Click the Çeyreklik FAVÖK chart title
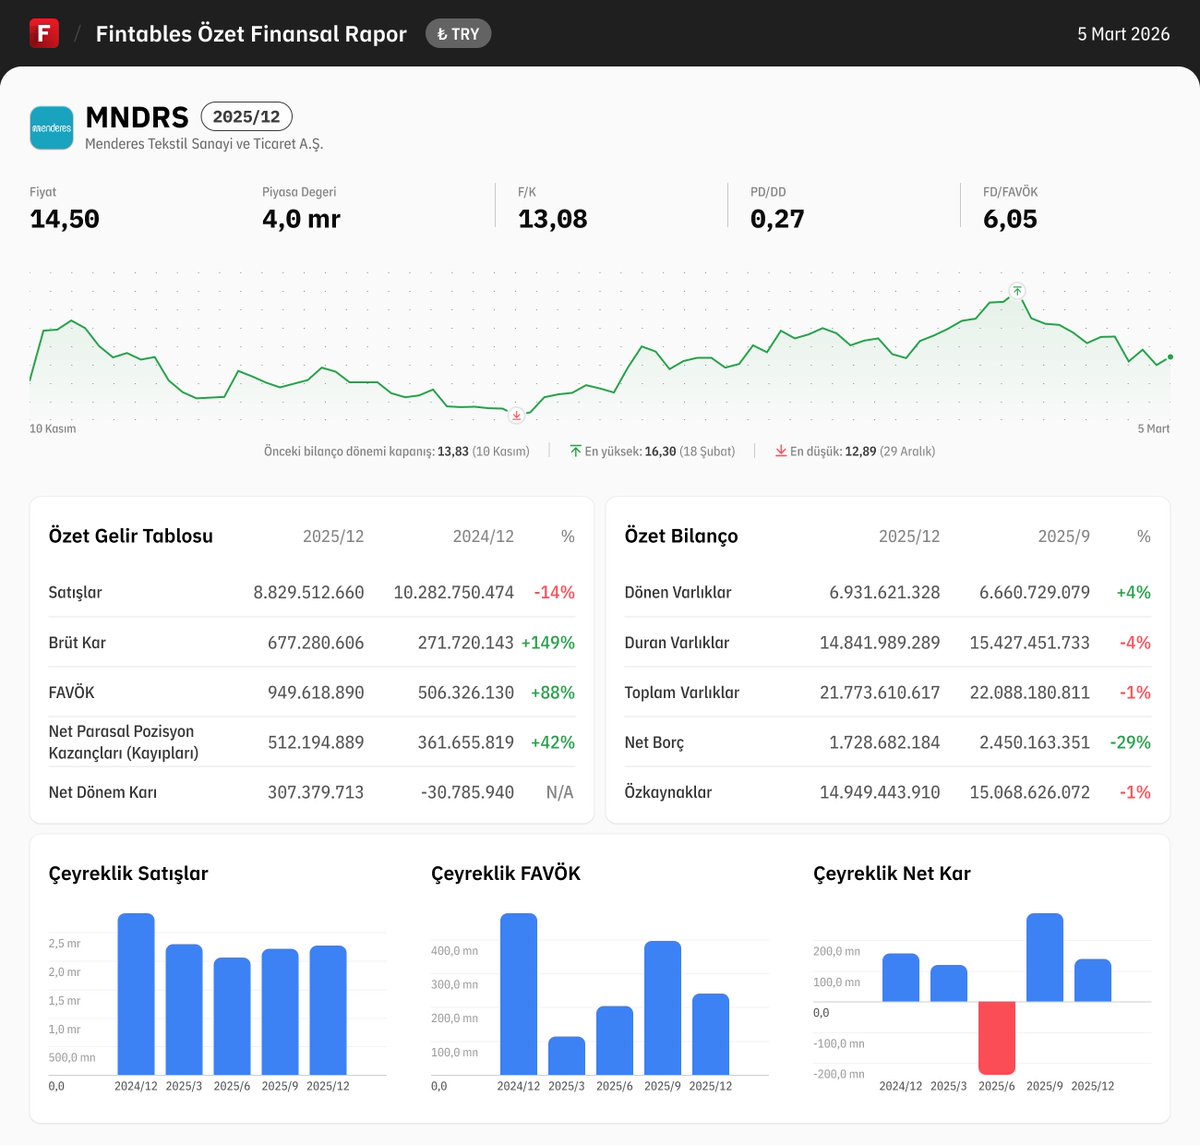1200x1145 pixels. pyautogui.click(x=506, y=873)
